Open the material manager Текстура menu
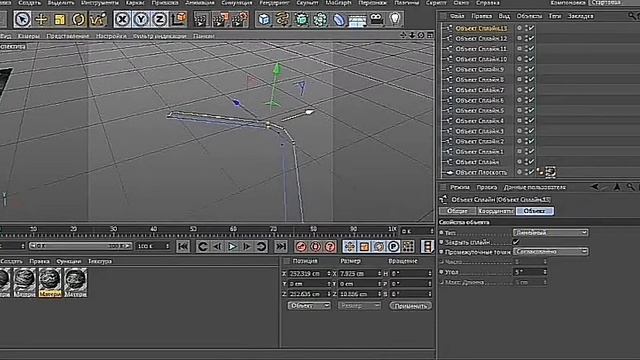The height and width of the screenshot is (360, 640). click(100, 261)
